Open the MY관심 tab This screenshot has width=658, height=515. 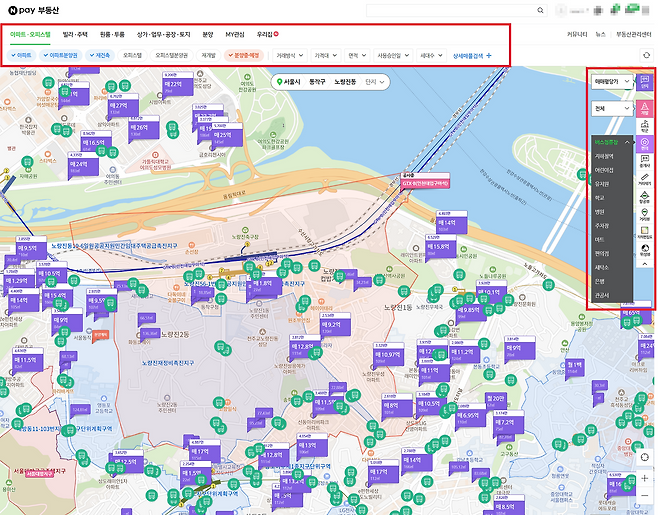tap(235, 34)
